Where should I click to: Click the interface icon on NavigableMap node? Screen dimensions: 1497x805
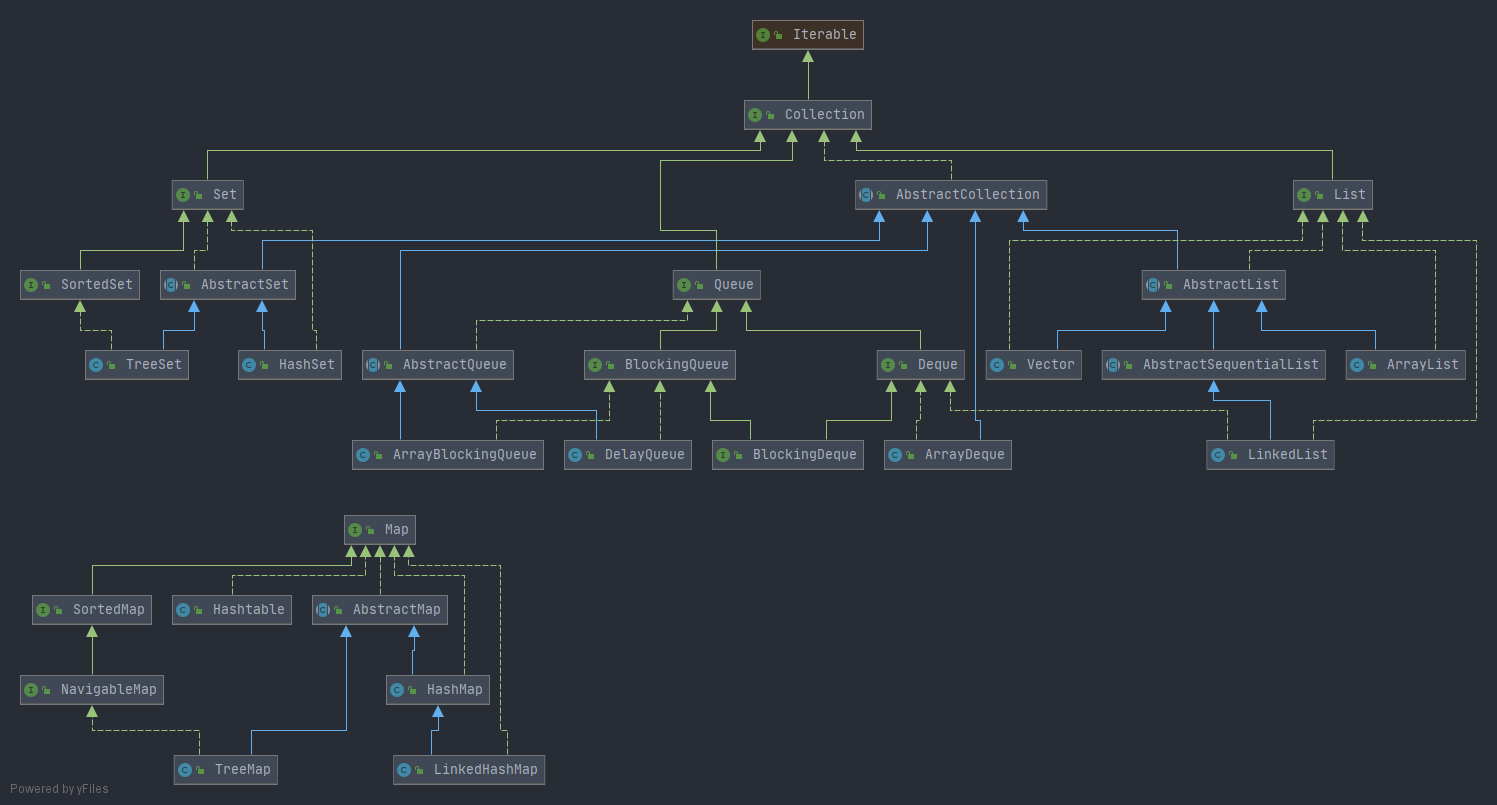(x=31, y=690)
